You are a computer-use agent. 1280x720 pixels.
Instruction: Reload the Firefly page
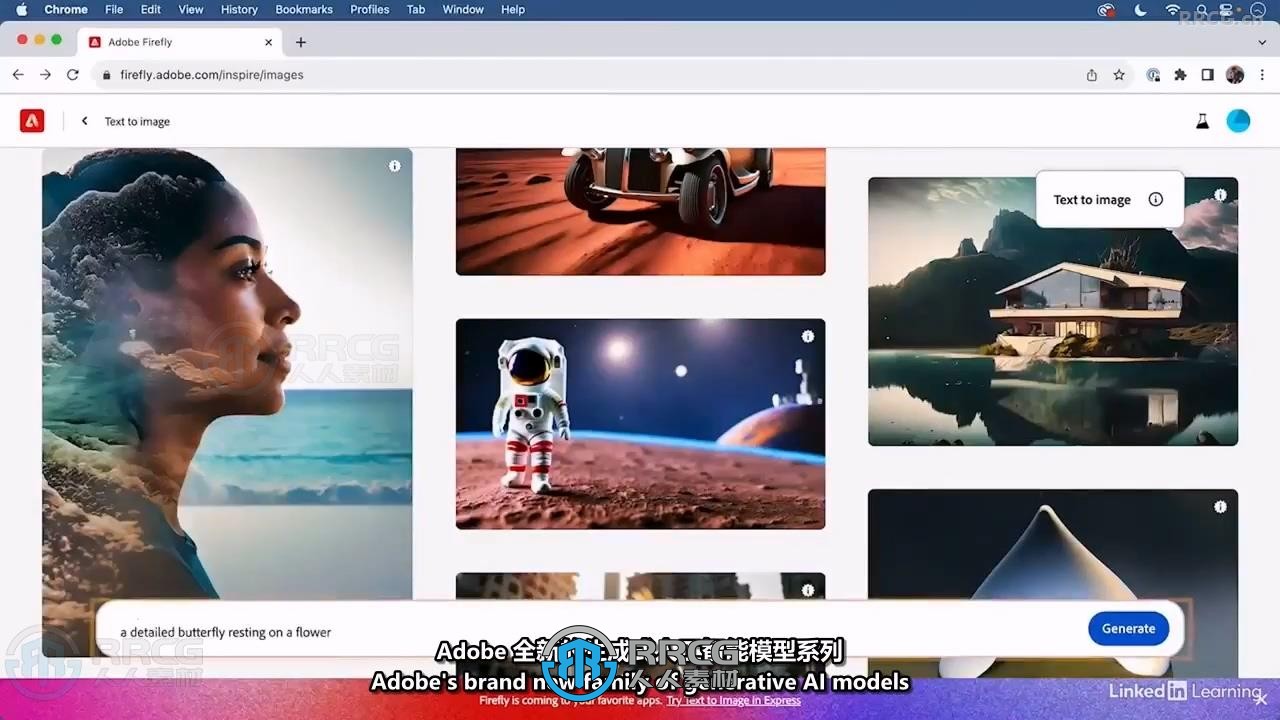pyautogui.click(x=73, y=75)
